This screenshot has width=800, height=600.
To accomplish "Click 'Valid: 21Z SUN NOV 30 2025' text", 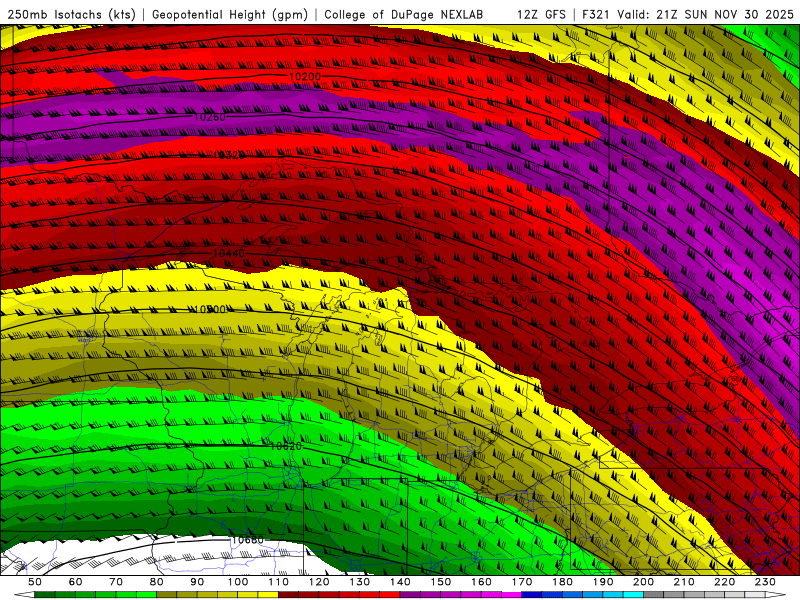I will (x=706, y=15).
